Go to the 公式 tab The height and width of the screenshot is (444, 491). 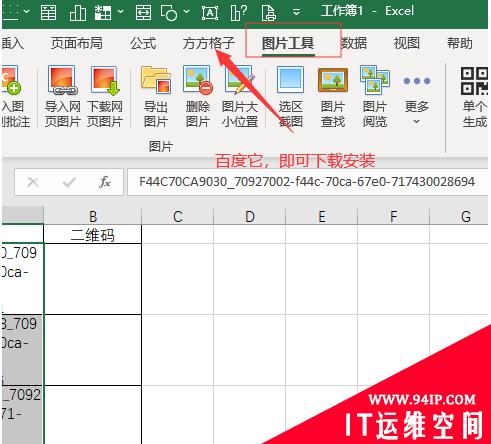coord(143,43)
